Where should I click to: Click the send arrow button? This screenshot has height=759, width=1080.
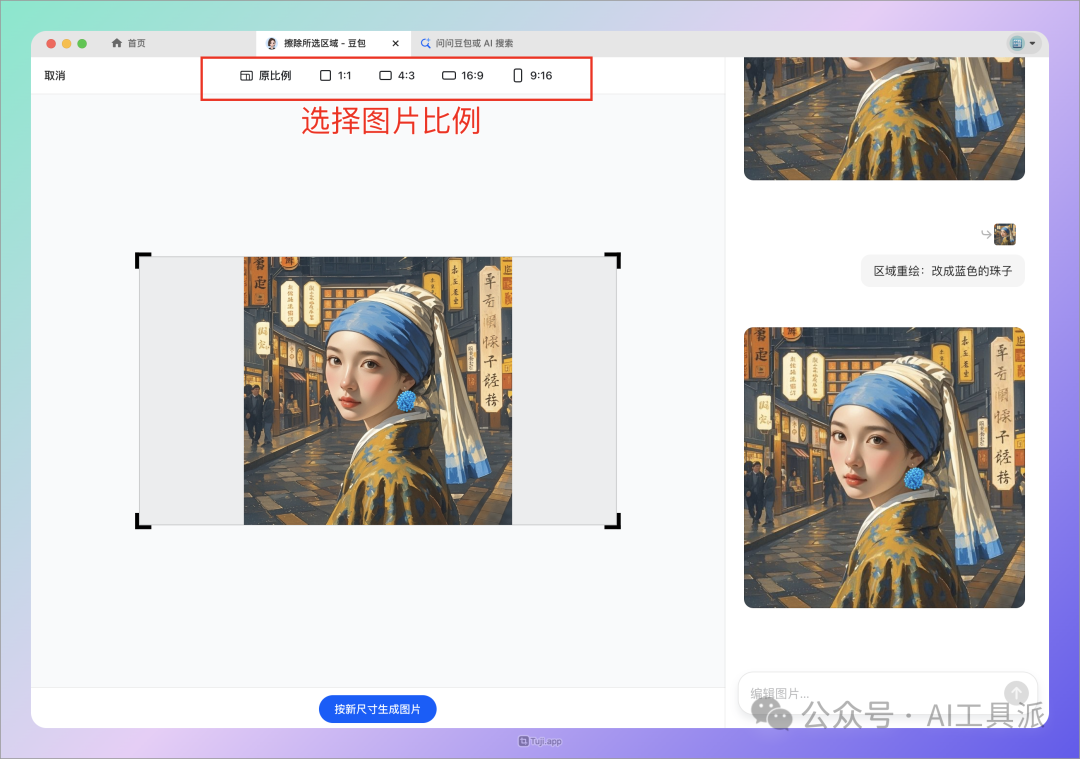(1016, 693)
